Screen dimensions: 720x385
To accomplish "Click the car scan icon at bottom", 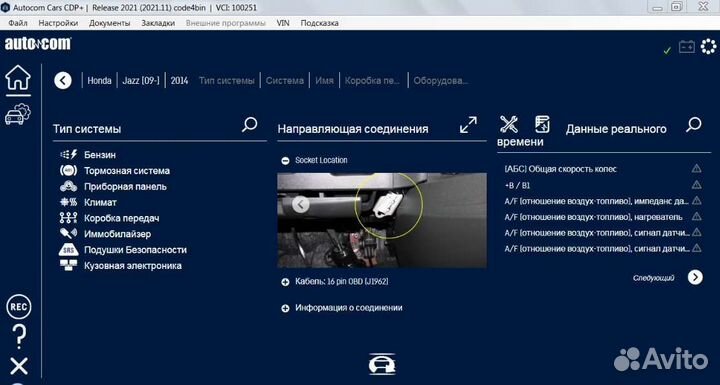I will (x=382, y=364).
